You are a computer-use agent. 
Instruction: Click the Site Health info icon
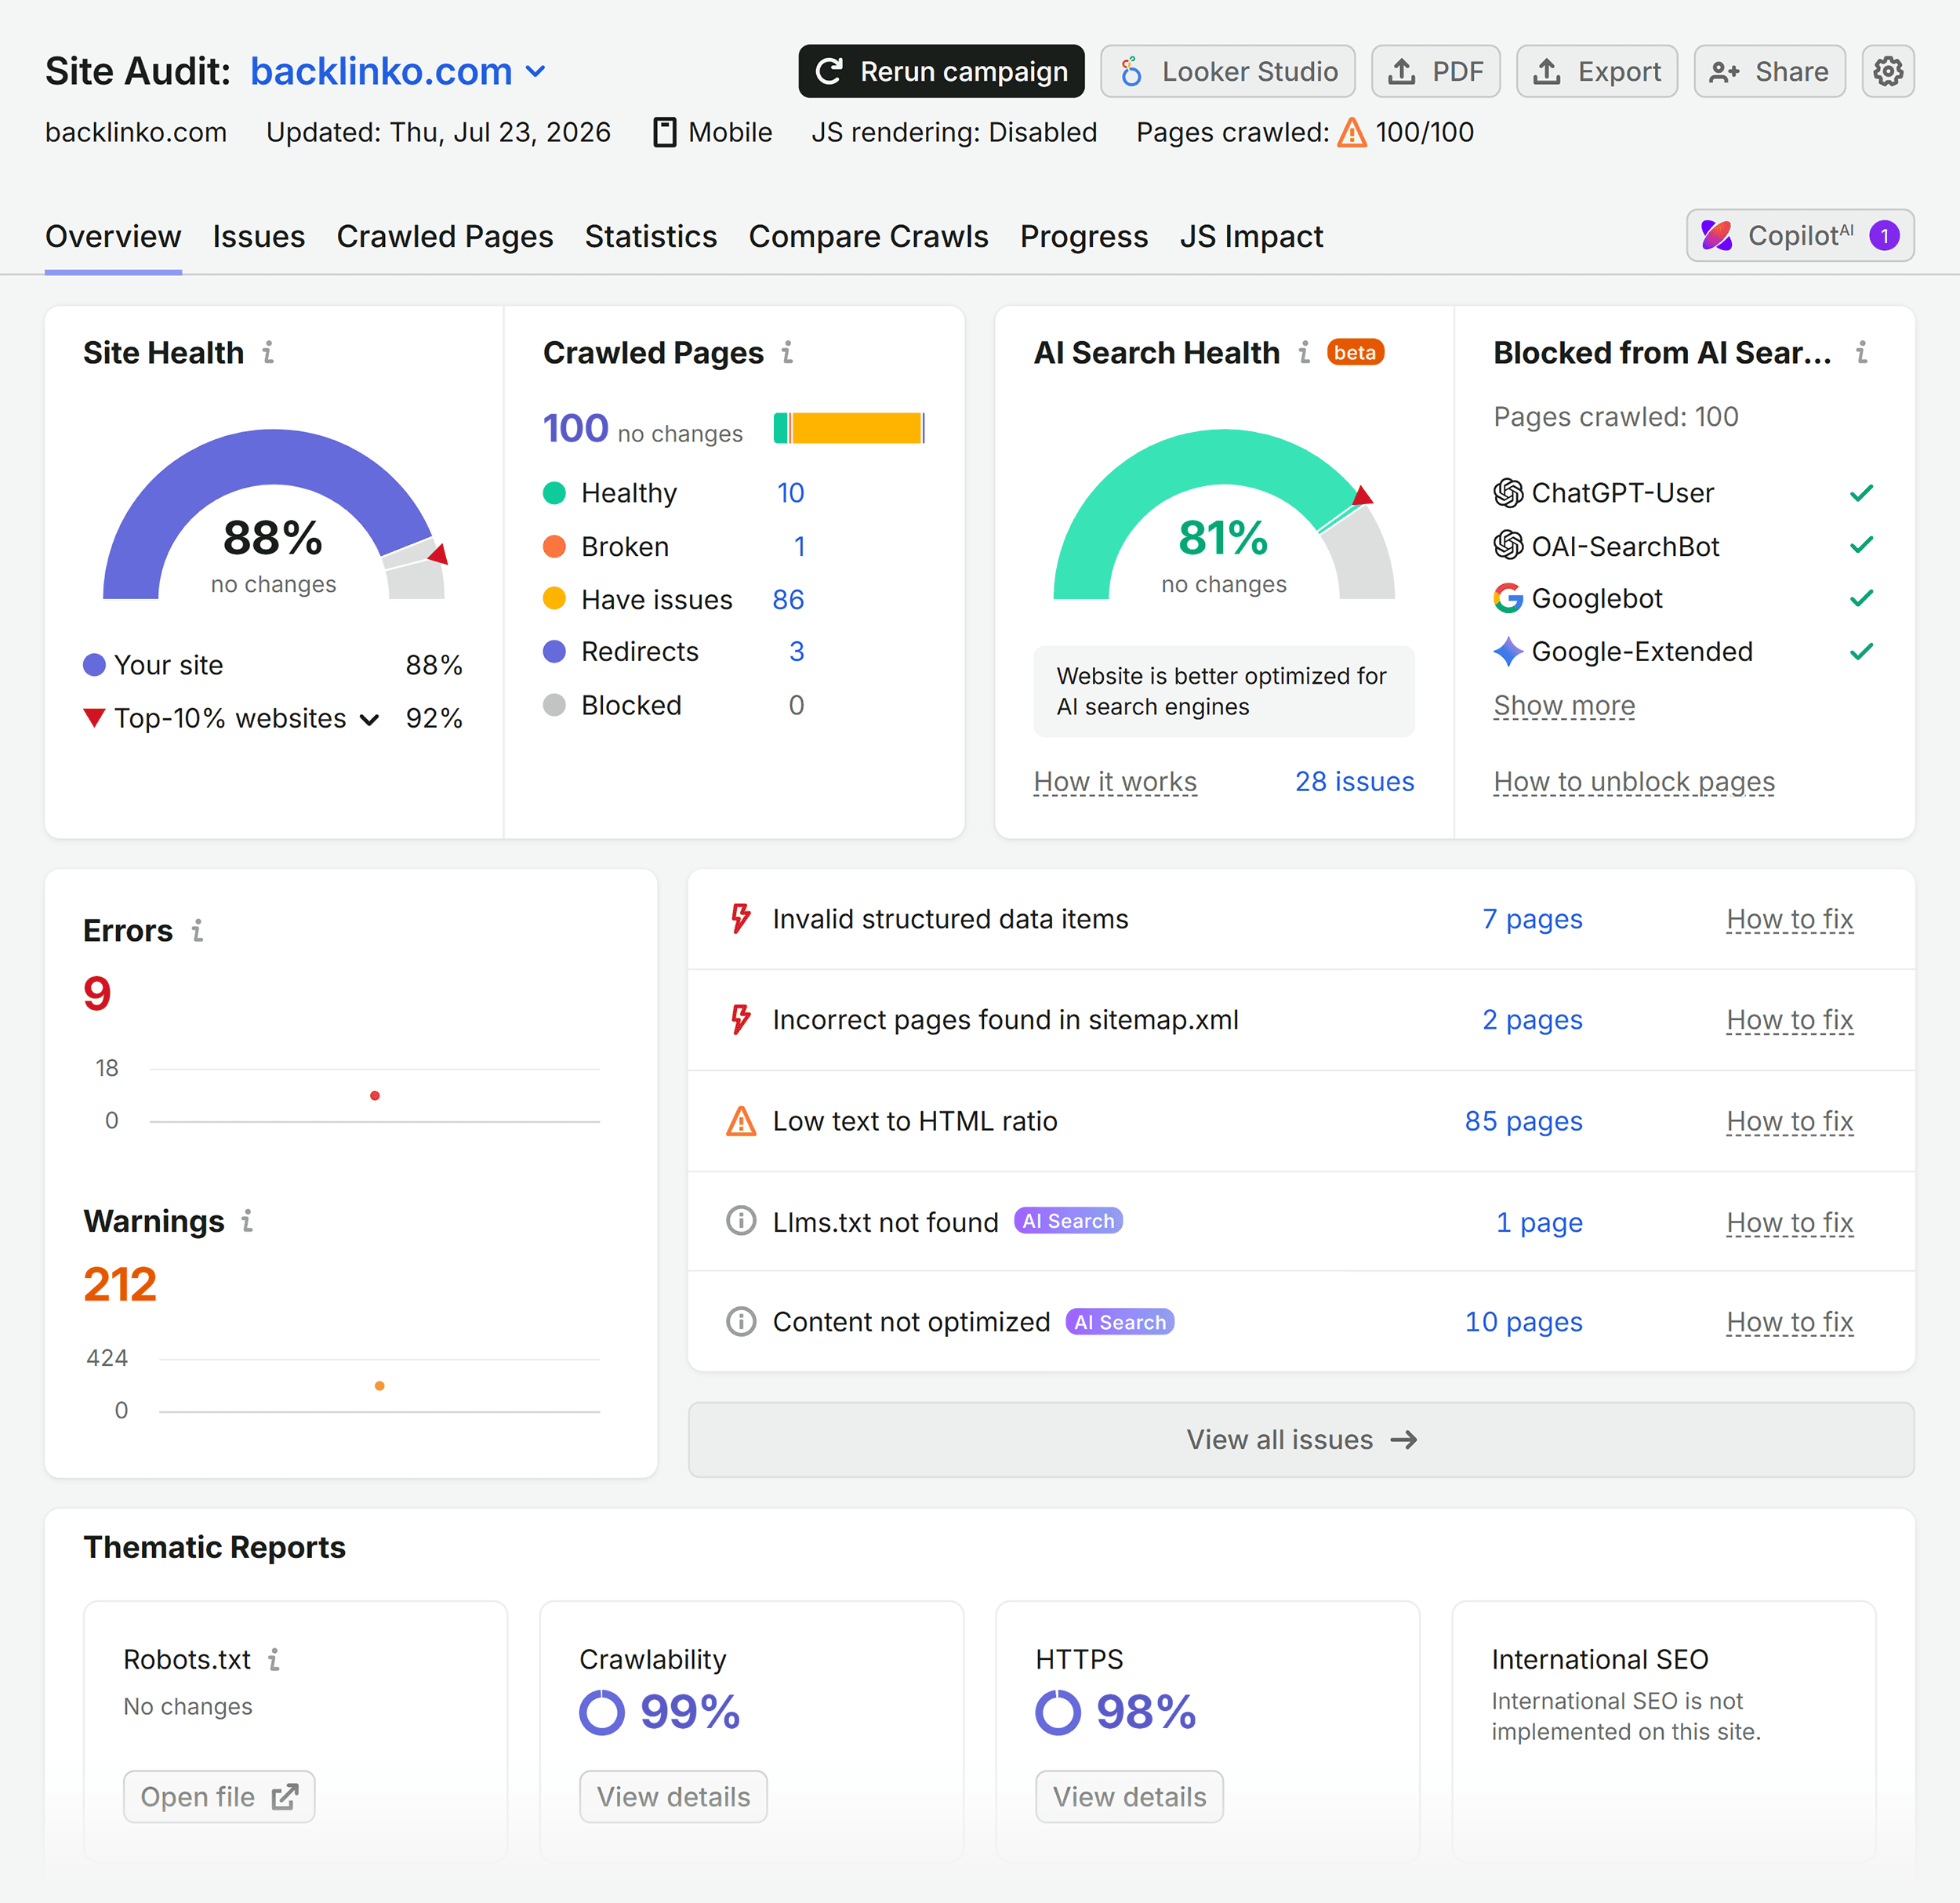[268, 352]
